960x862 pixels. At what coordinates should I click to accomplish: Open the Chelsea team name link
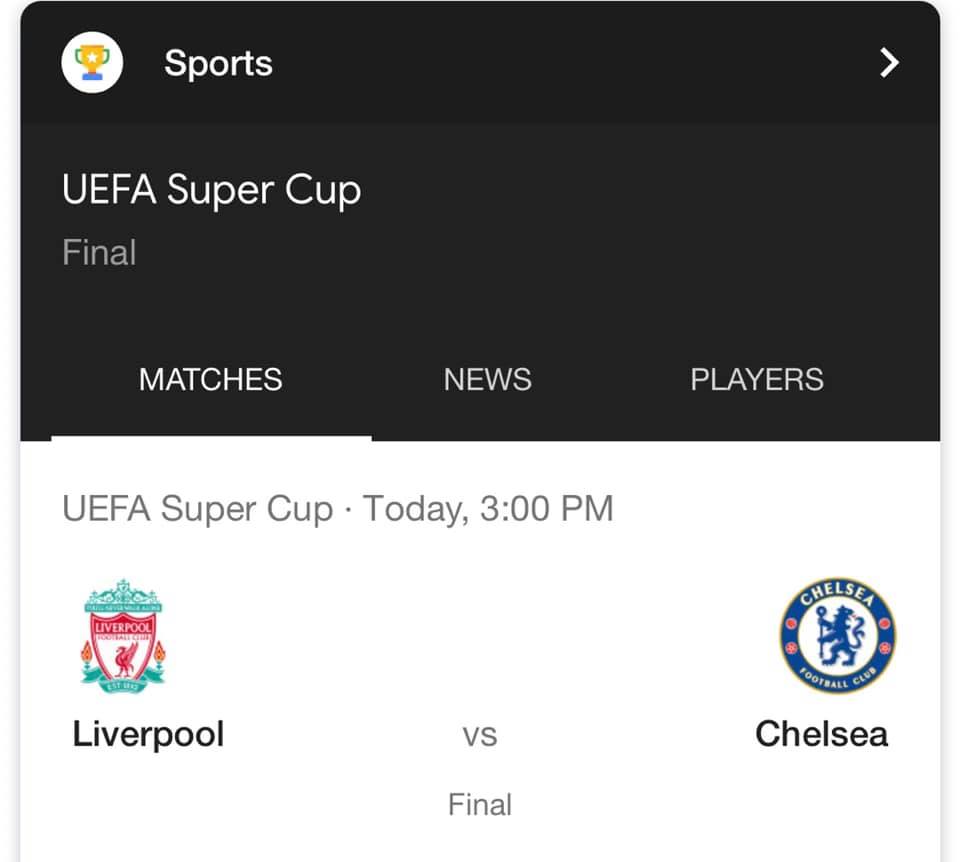coord(821,734)
